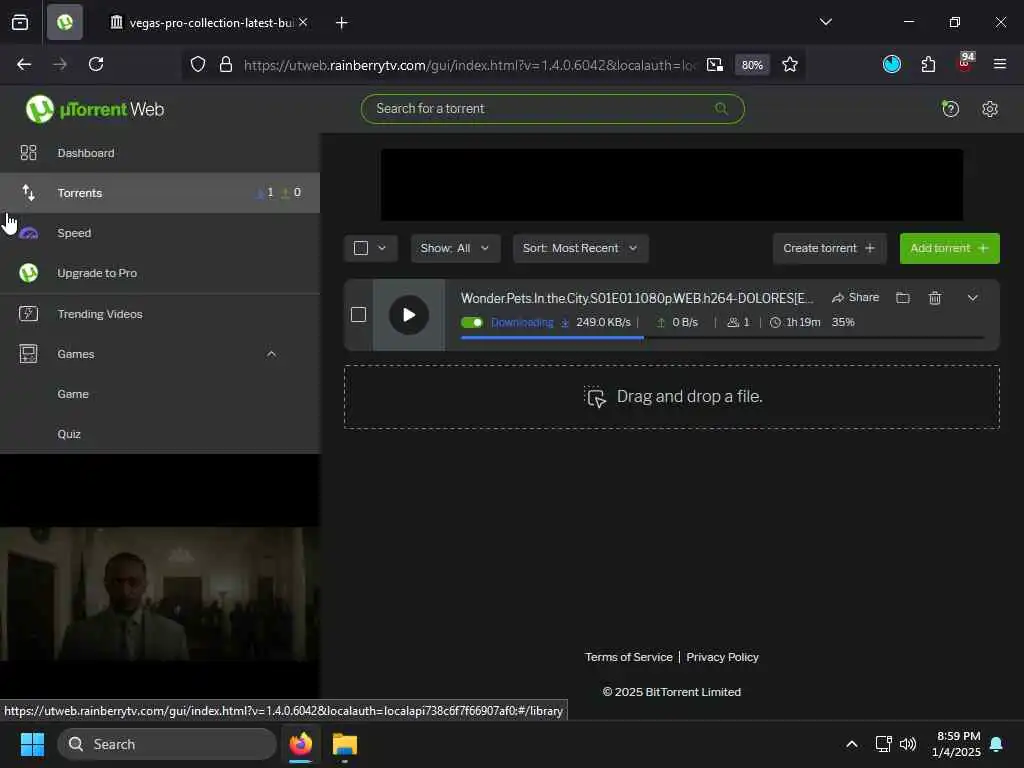Open the Dashboard sidebar item
The image size is (1024, 768).
click(160, 153)
